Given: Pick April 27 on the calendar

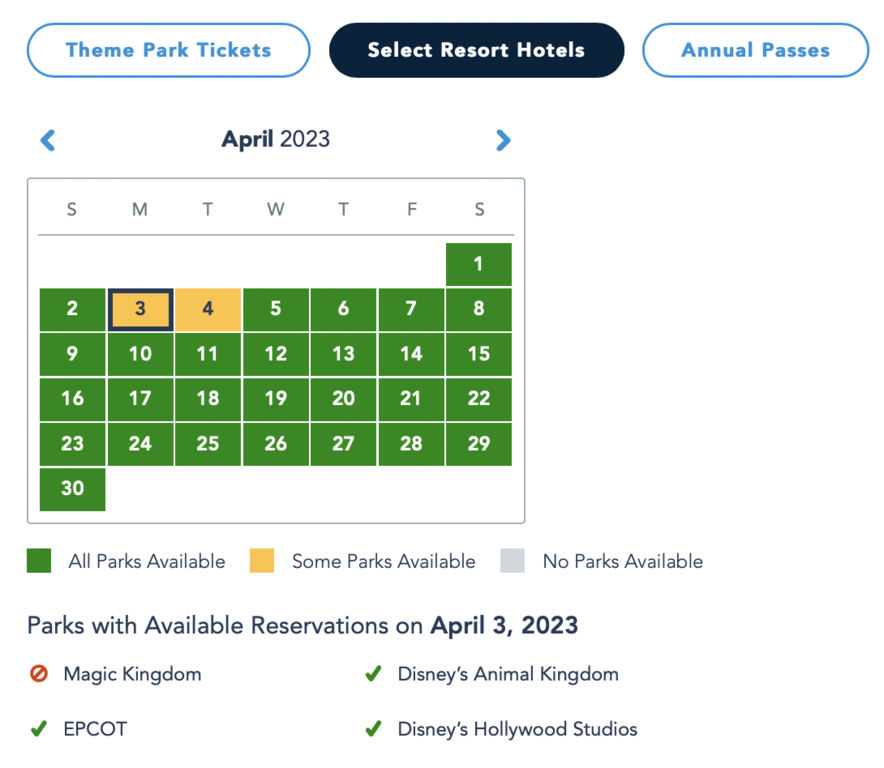Looking at the screenshot, I should click(343, 444).
